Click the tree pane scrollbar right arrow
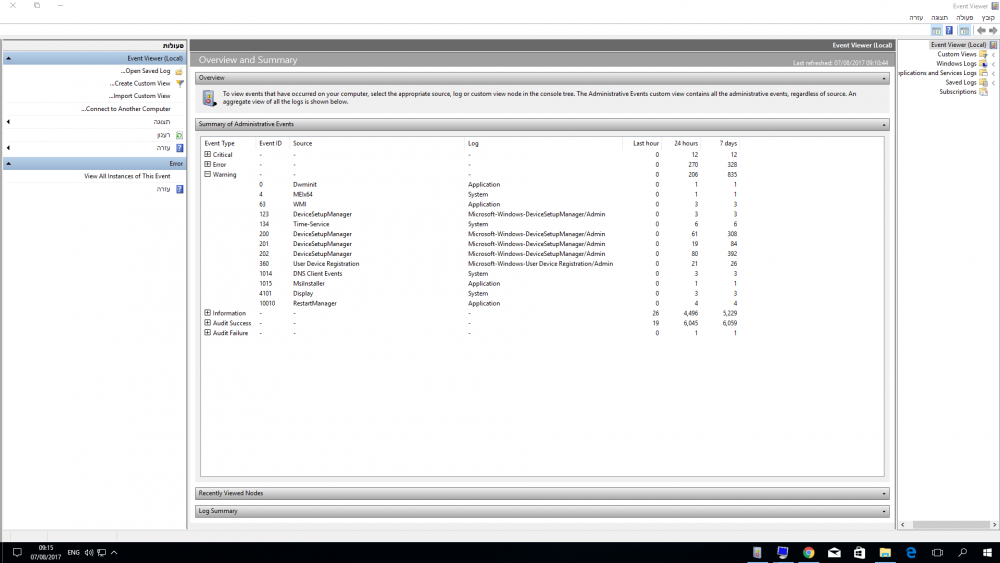The image size is (1000, 563). coord(994,525)
